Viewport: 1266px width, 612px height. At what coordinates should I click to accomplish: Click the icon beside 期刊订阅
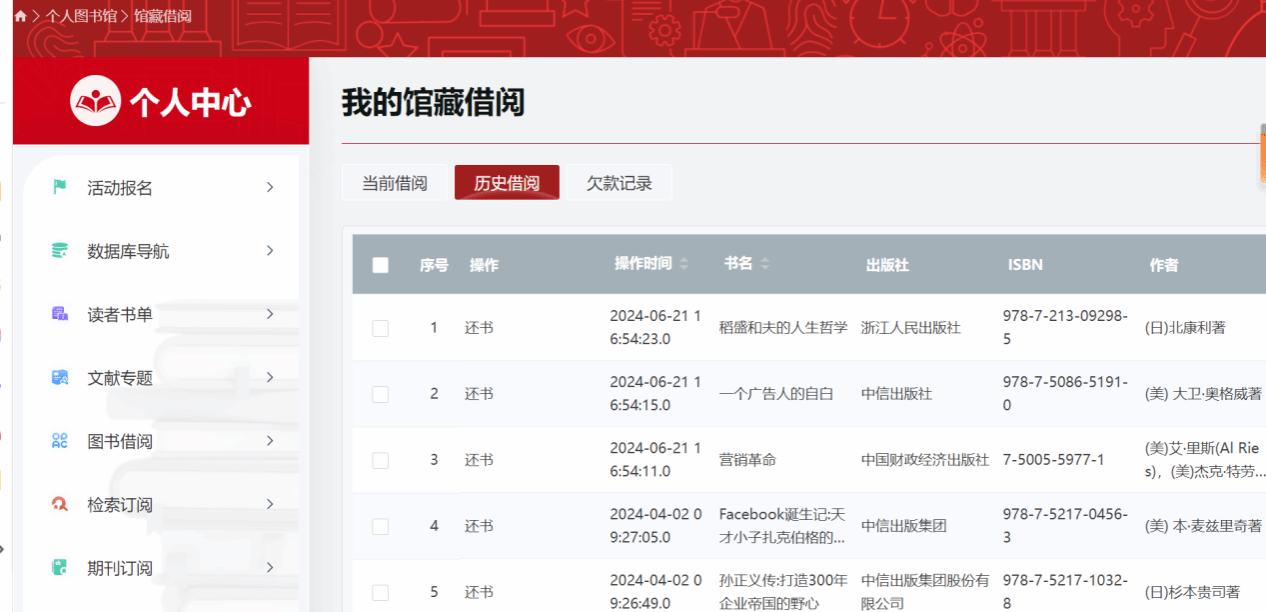coord(60,568)
